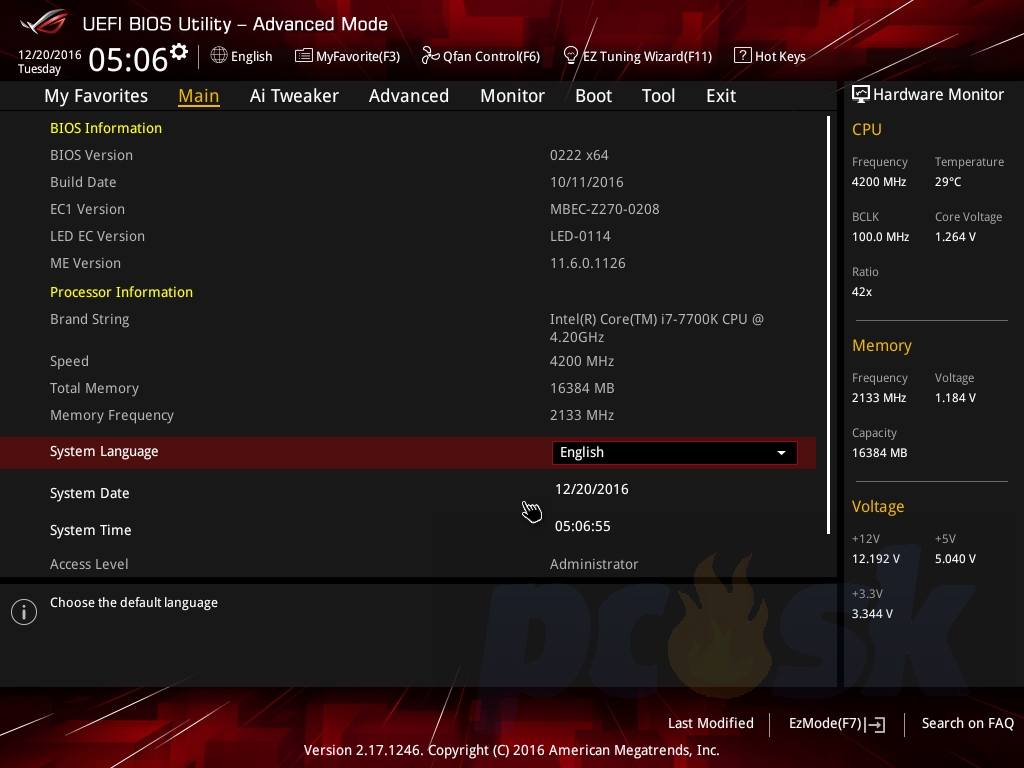The height and width of the screenshot is (768, 1024).
Task: Click the Processor Information section heading
Action: click(x=121, y=292)
